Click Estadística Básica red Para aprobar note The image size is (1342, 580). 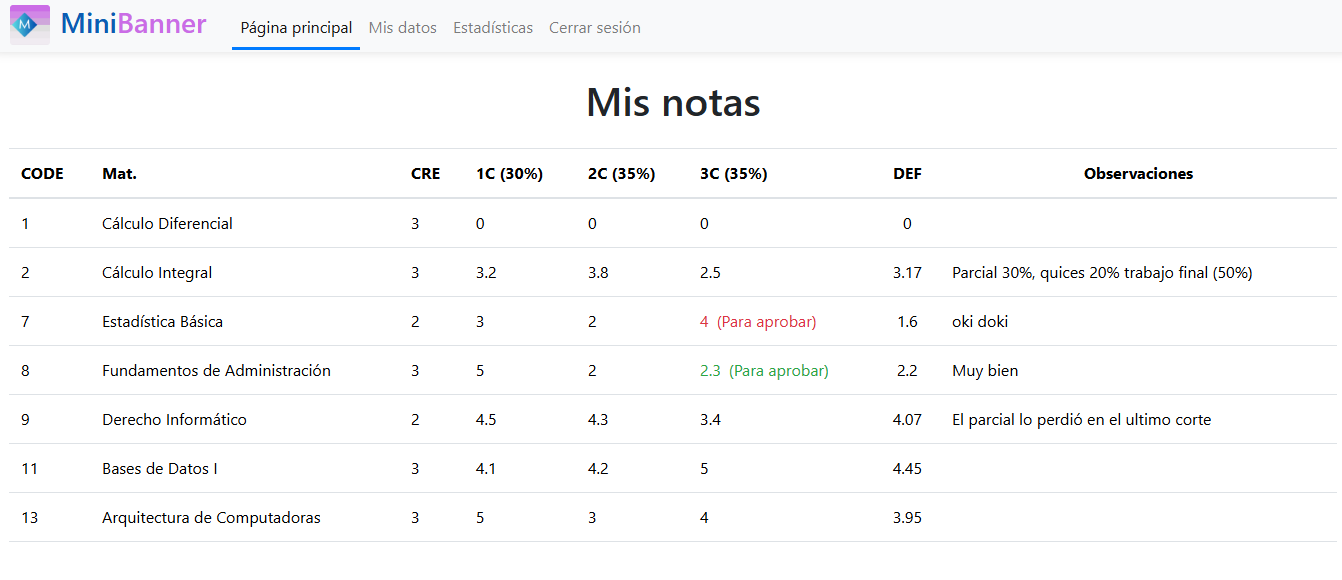[x=766, y=321]
